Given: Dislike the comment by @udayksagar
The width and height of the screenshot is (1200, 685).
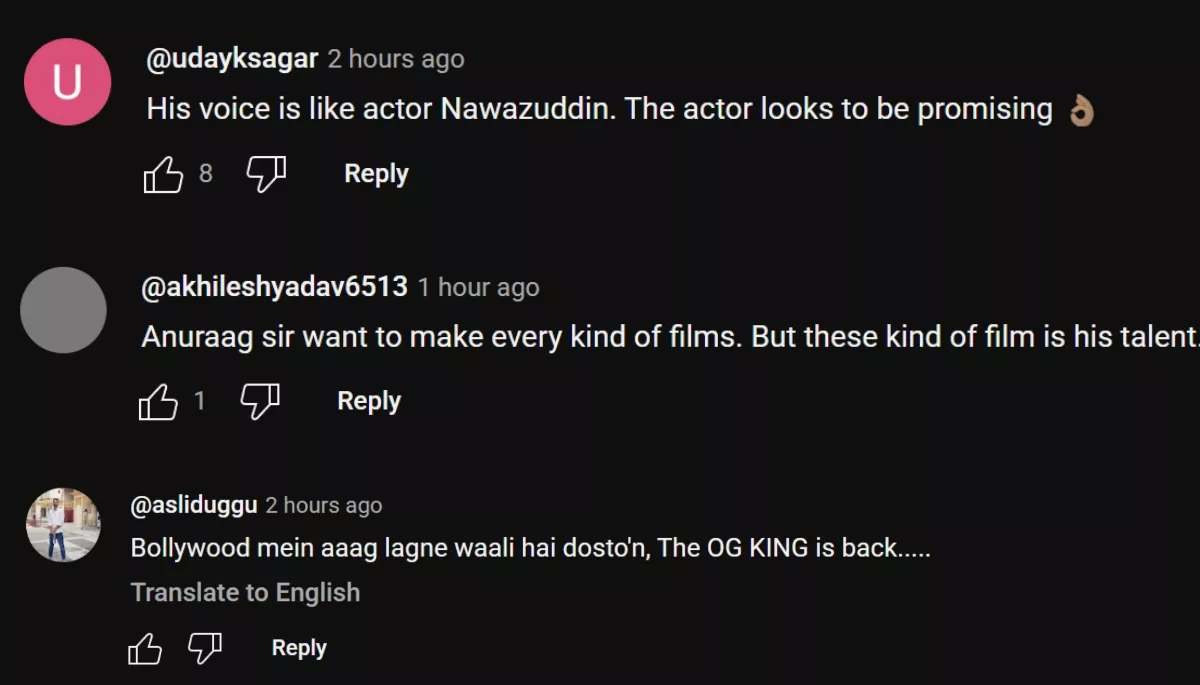Looking at the screenshot, I should 265,174.
